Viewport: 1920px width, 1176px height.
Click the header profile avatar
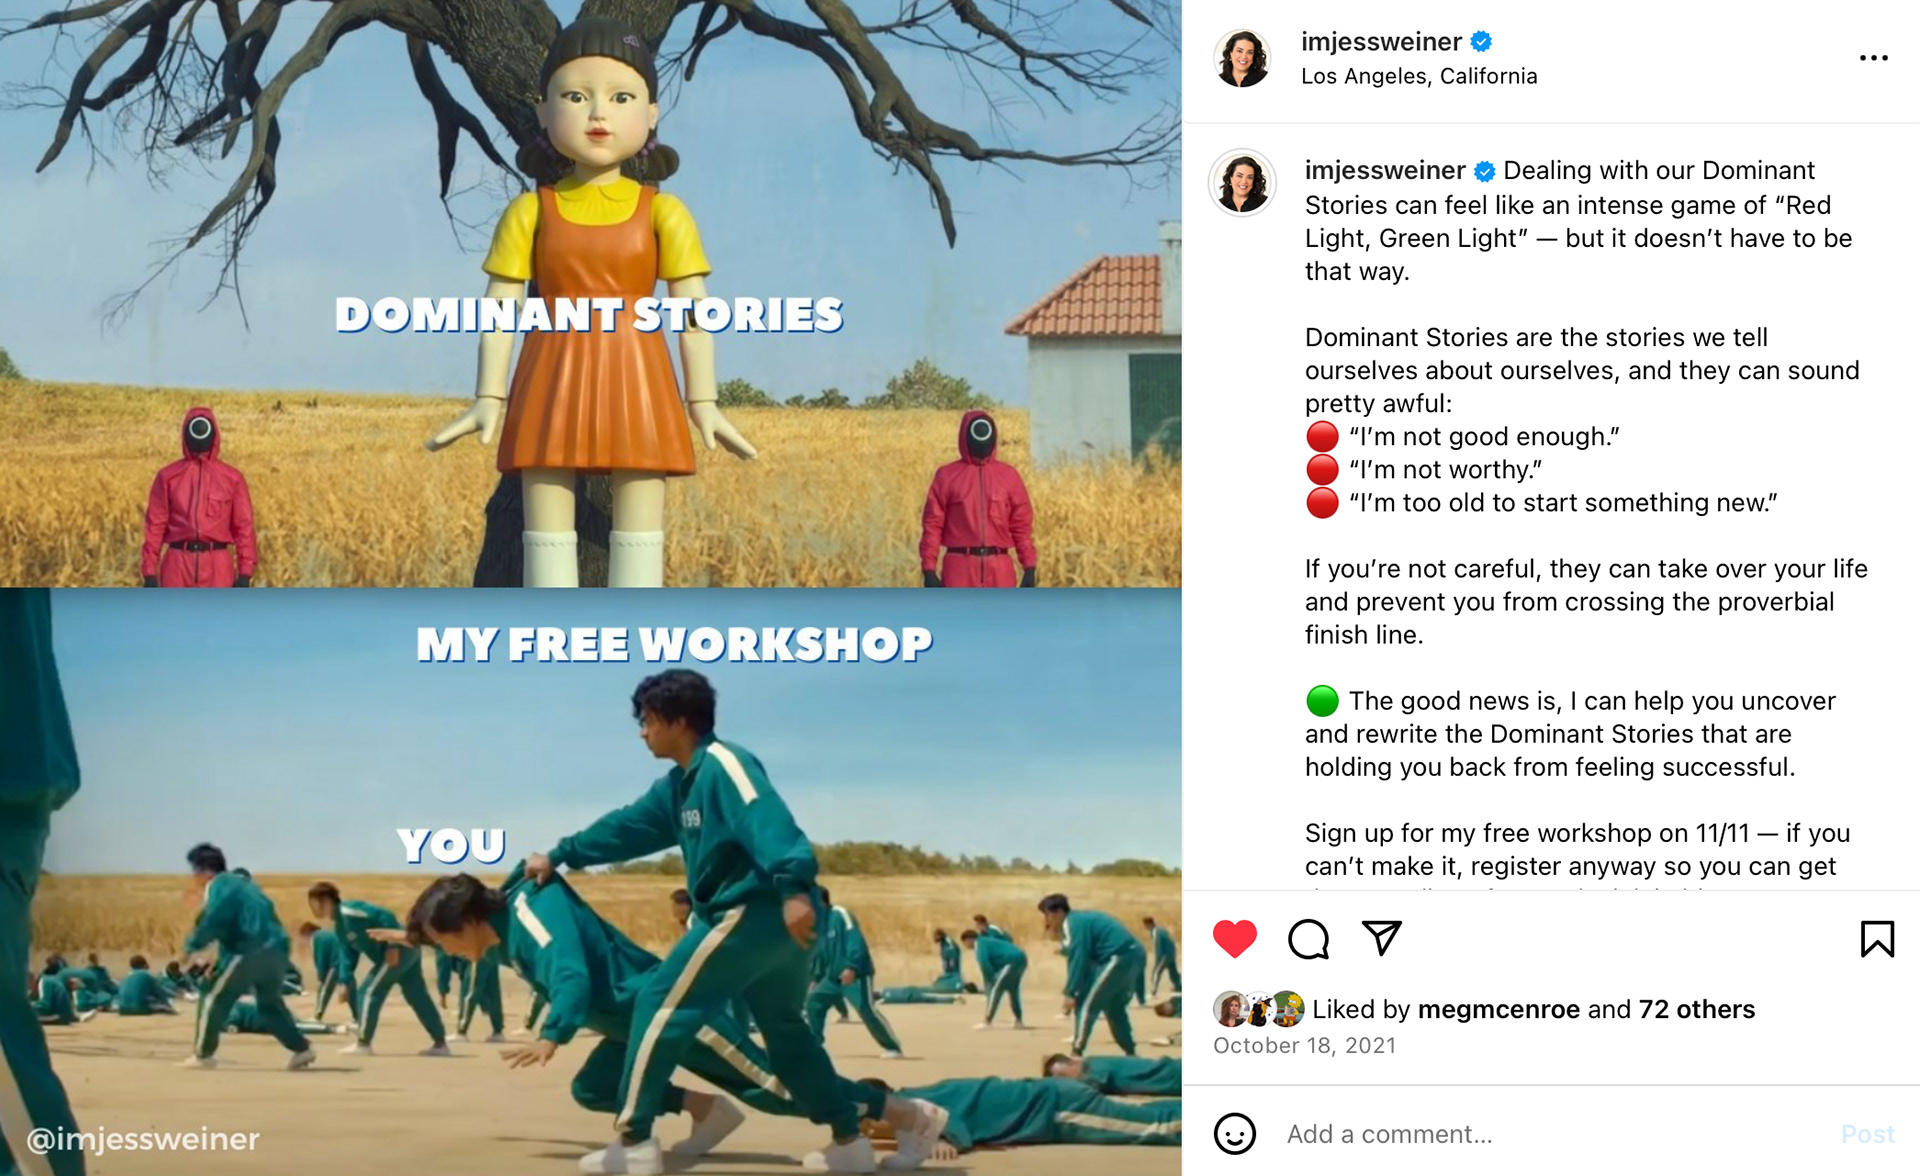[x=1242, y=58]
